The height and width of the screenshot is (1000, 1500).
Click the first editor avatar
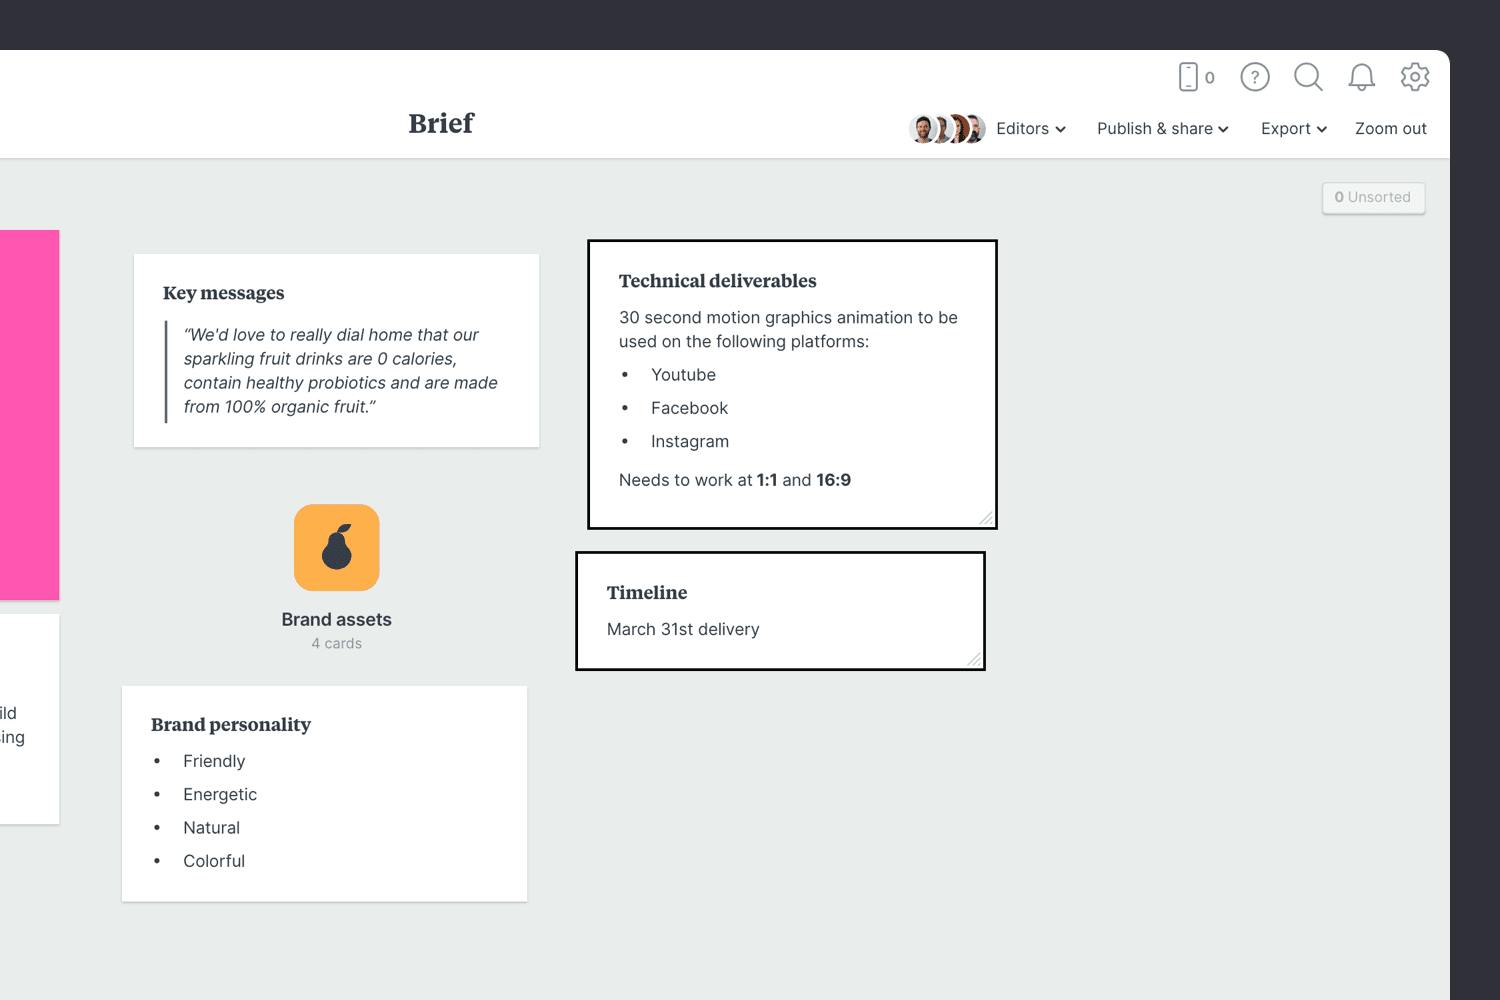tap(923, 128)
